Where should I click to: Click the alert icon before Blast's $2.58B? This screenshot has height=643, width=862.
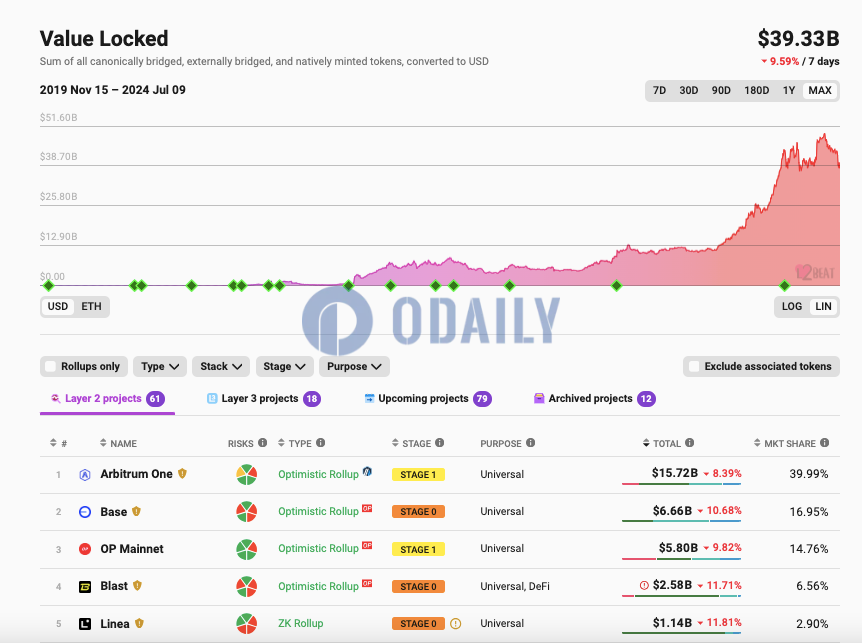pyautogui.click(x=644, y=585)
